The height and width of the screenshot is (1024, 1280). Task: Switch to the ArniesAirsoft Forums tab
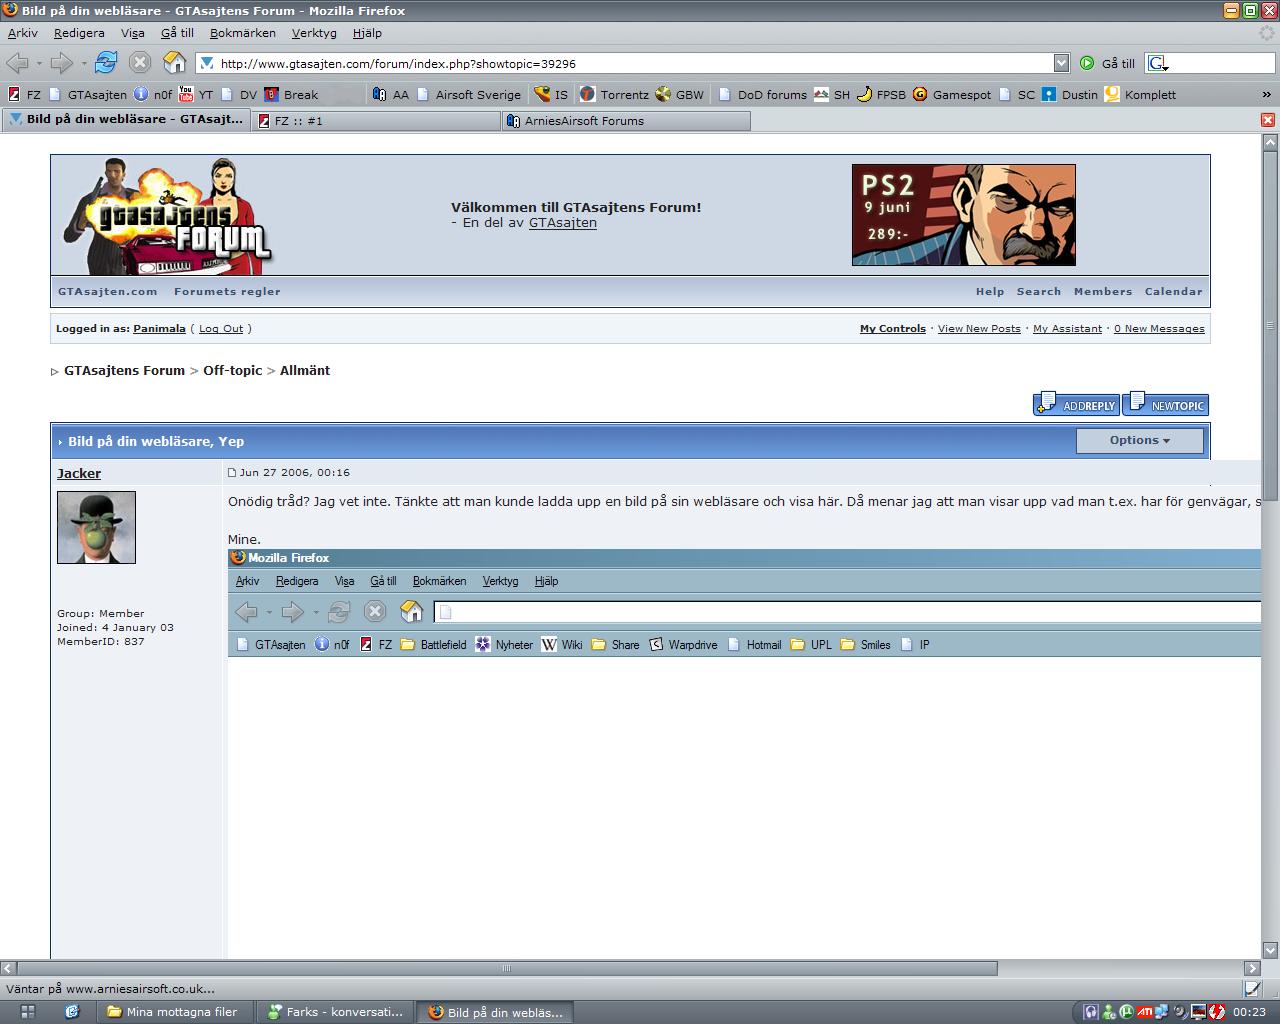(x=626, y=121)
